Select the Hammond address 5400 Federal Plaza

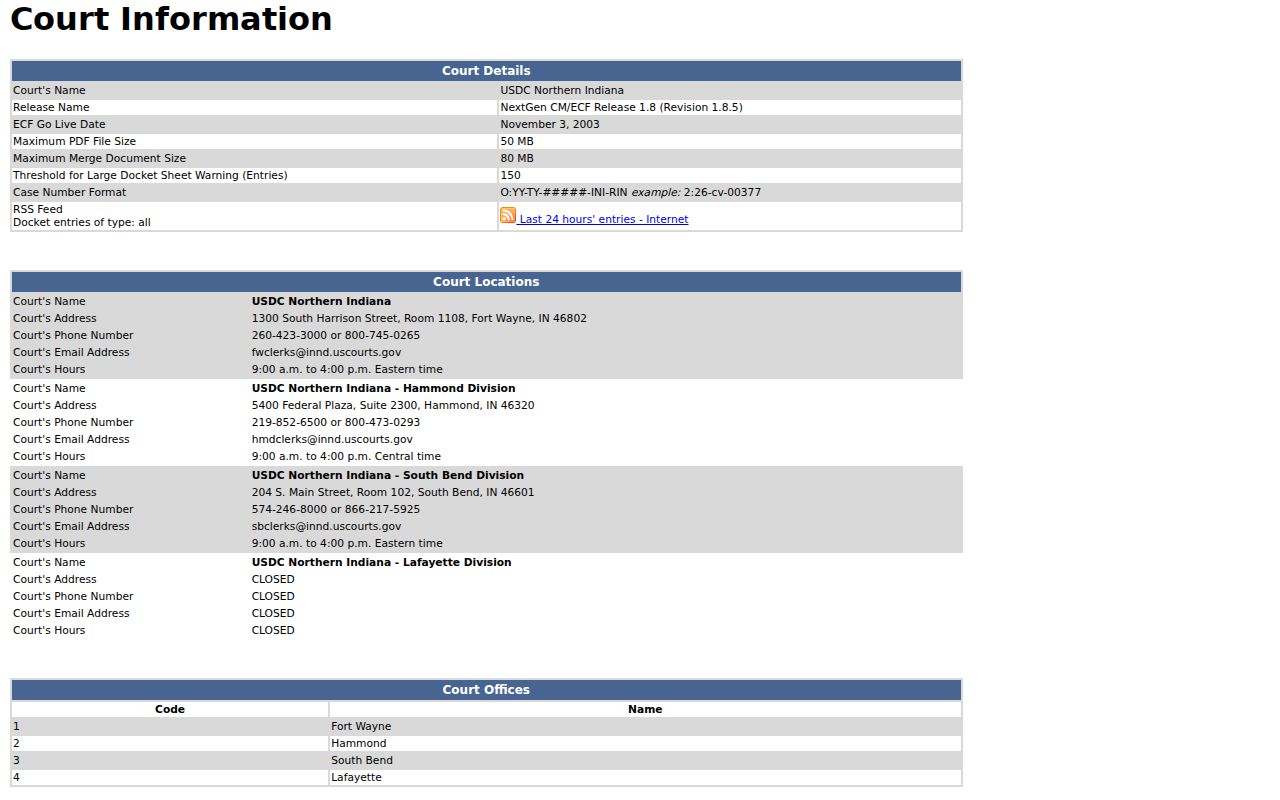coord(393,405)
